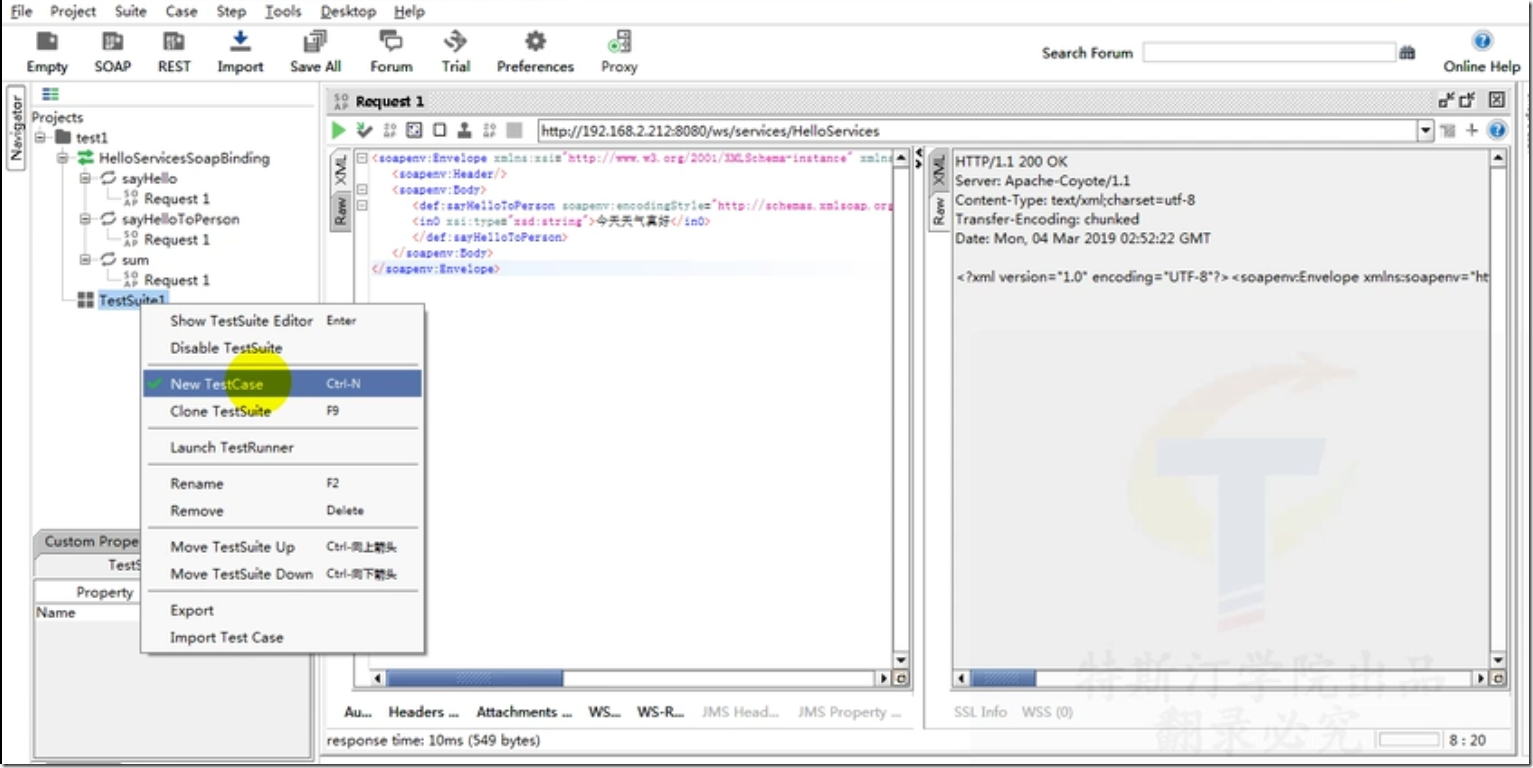1533x768 pixels.
Task: Click response viewer horizontal scrollbar thumb
Action: (1004, 678)
